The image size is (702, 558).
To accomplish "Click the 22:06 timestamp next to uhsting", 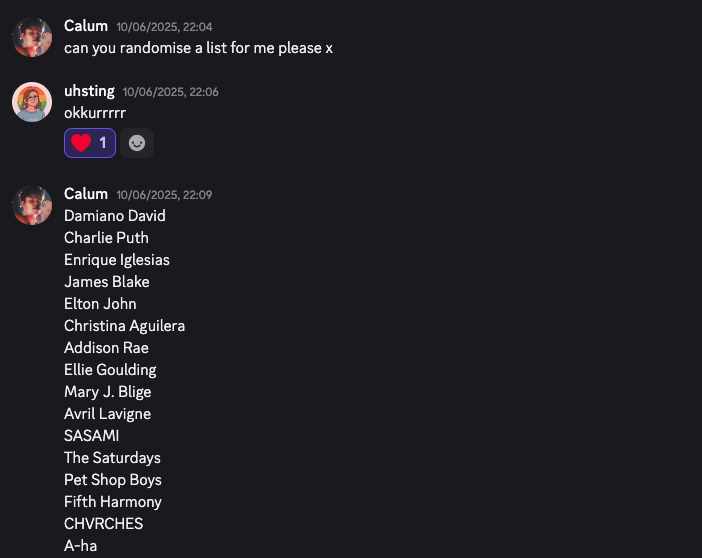I will pyautogui.click(x=171, y=92).
